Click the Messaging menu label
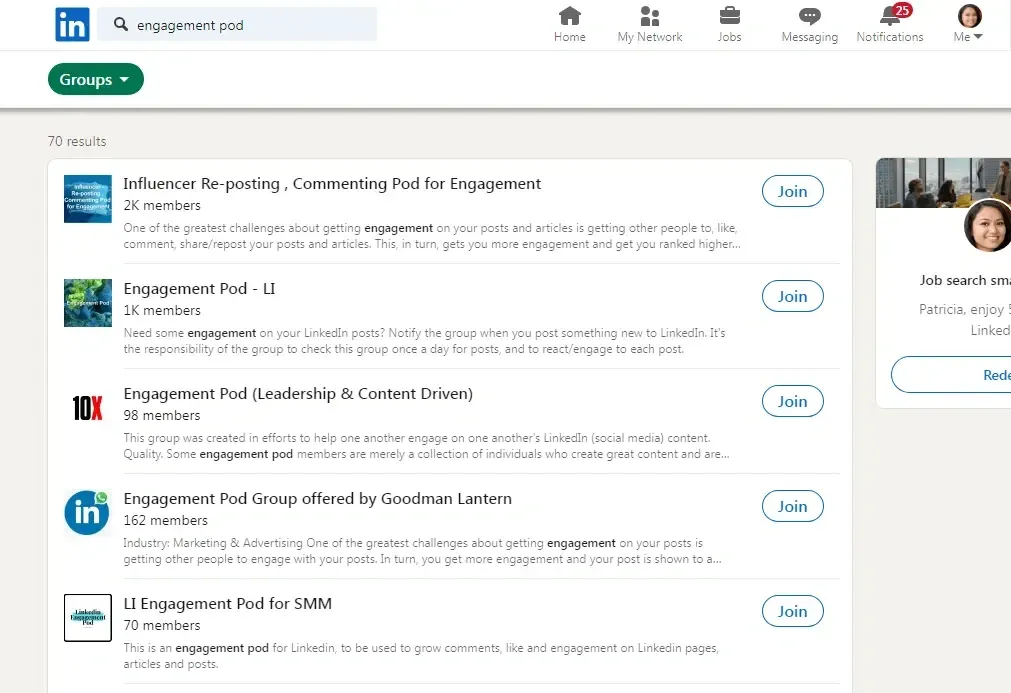The height and width of the screenshot is (693, 1011). pyautogui.click(x=810, y=37)
